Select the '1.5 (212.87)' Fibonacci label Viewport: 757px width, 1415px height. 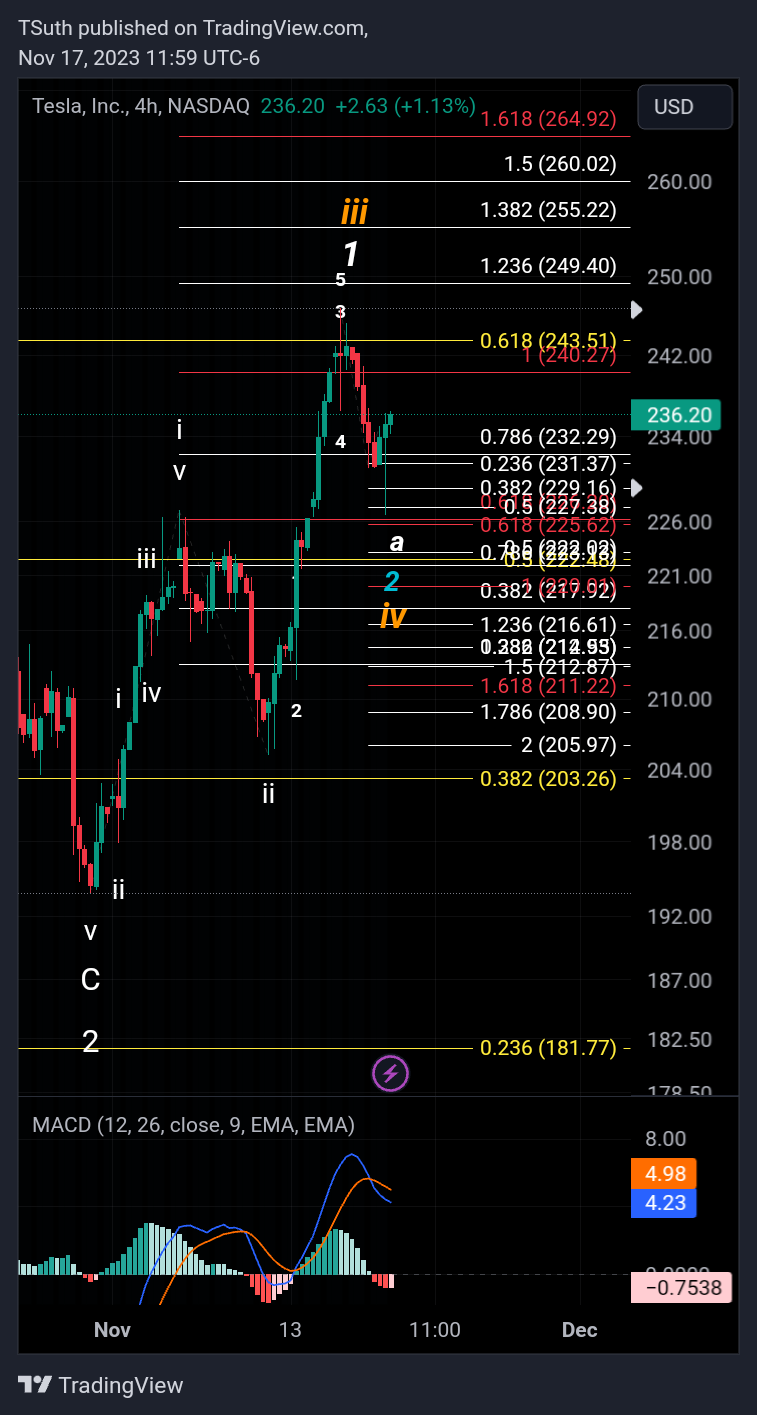click(560, 666)
